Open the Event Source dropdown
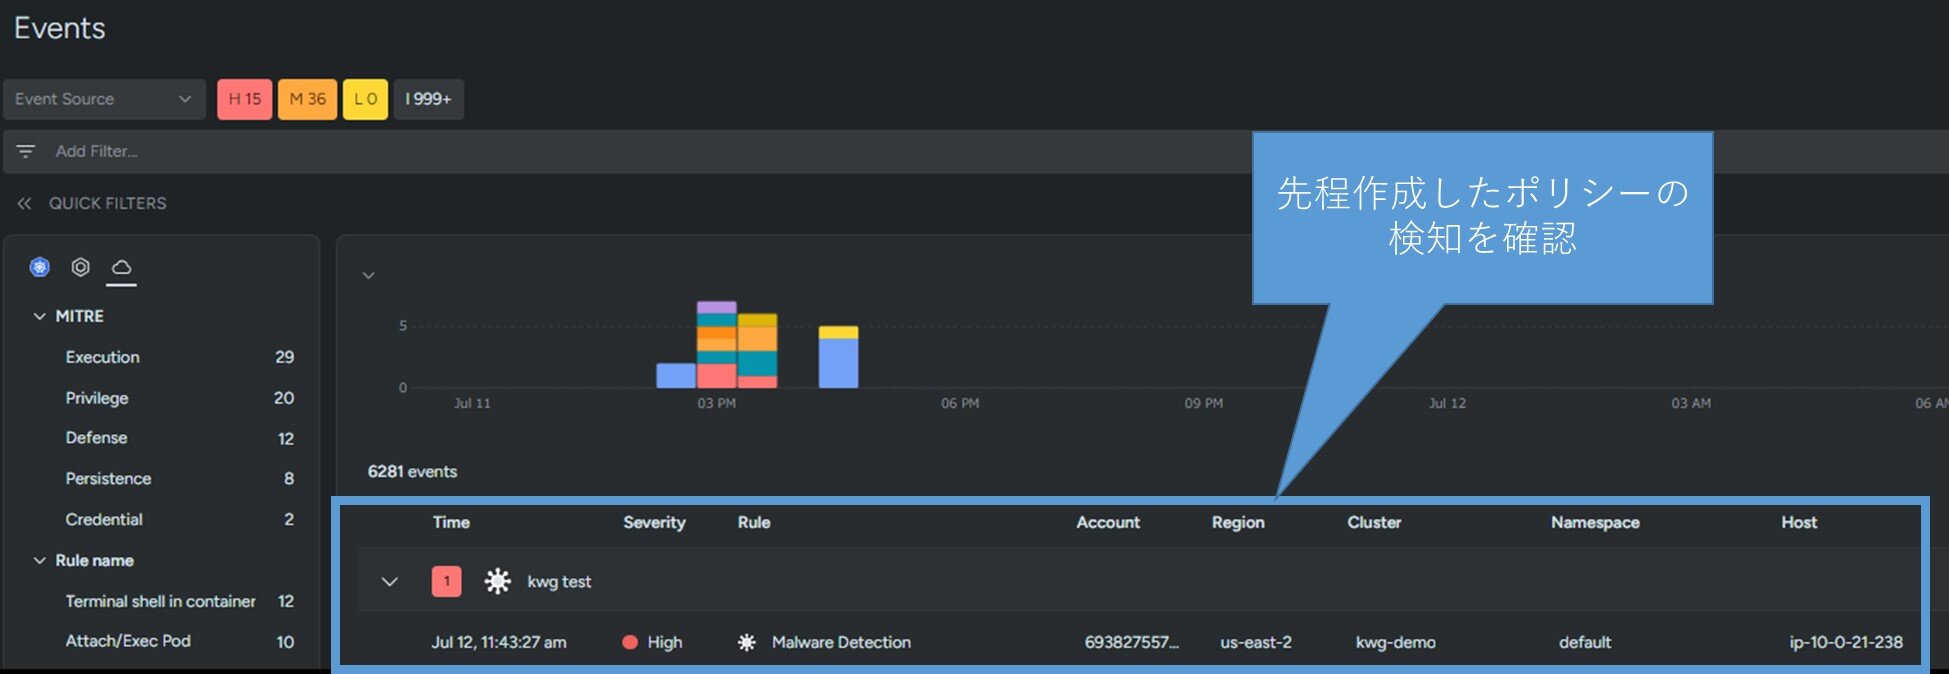The image size is (1949, 674). [x=104, y=99]
